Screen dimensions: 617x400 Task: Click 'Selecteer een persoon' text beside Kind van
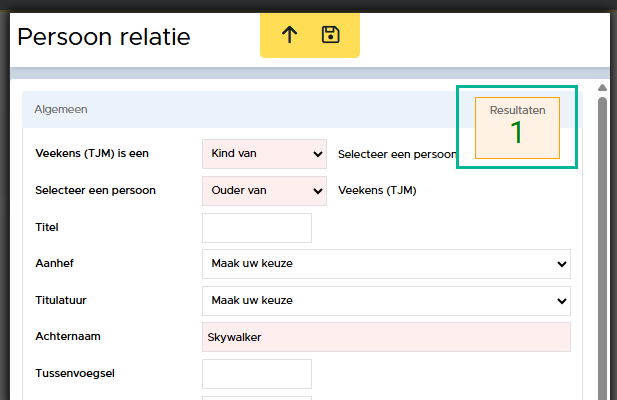(397, 154)
